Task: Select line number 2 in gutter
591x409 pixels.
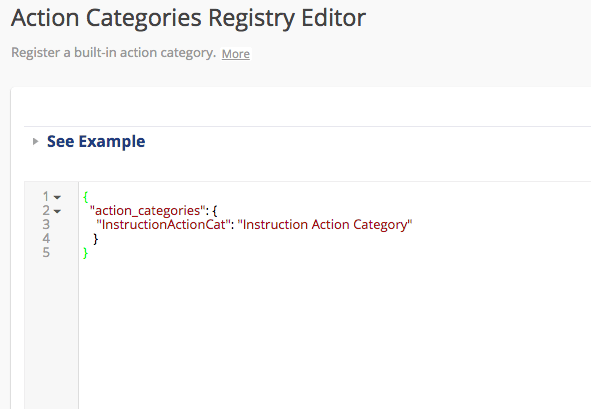Action: click(x=46, y=210)
